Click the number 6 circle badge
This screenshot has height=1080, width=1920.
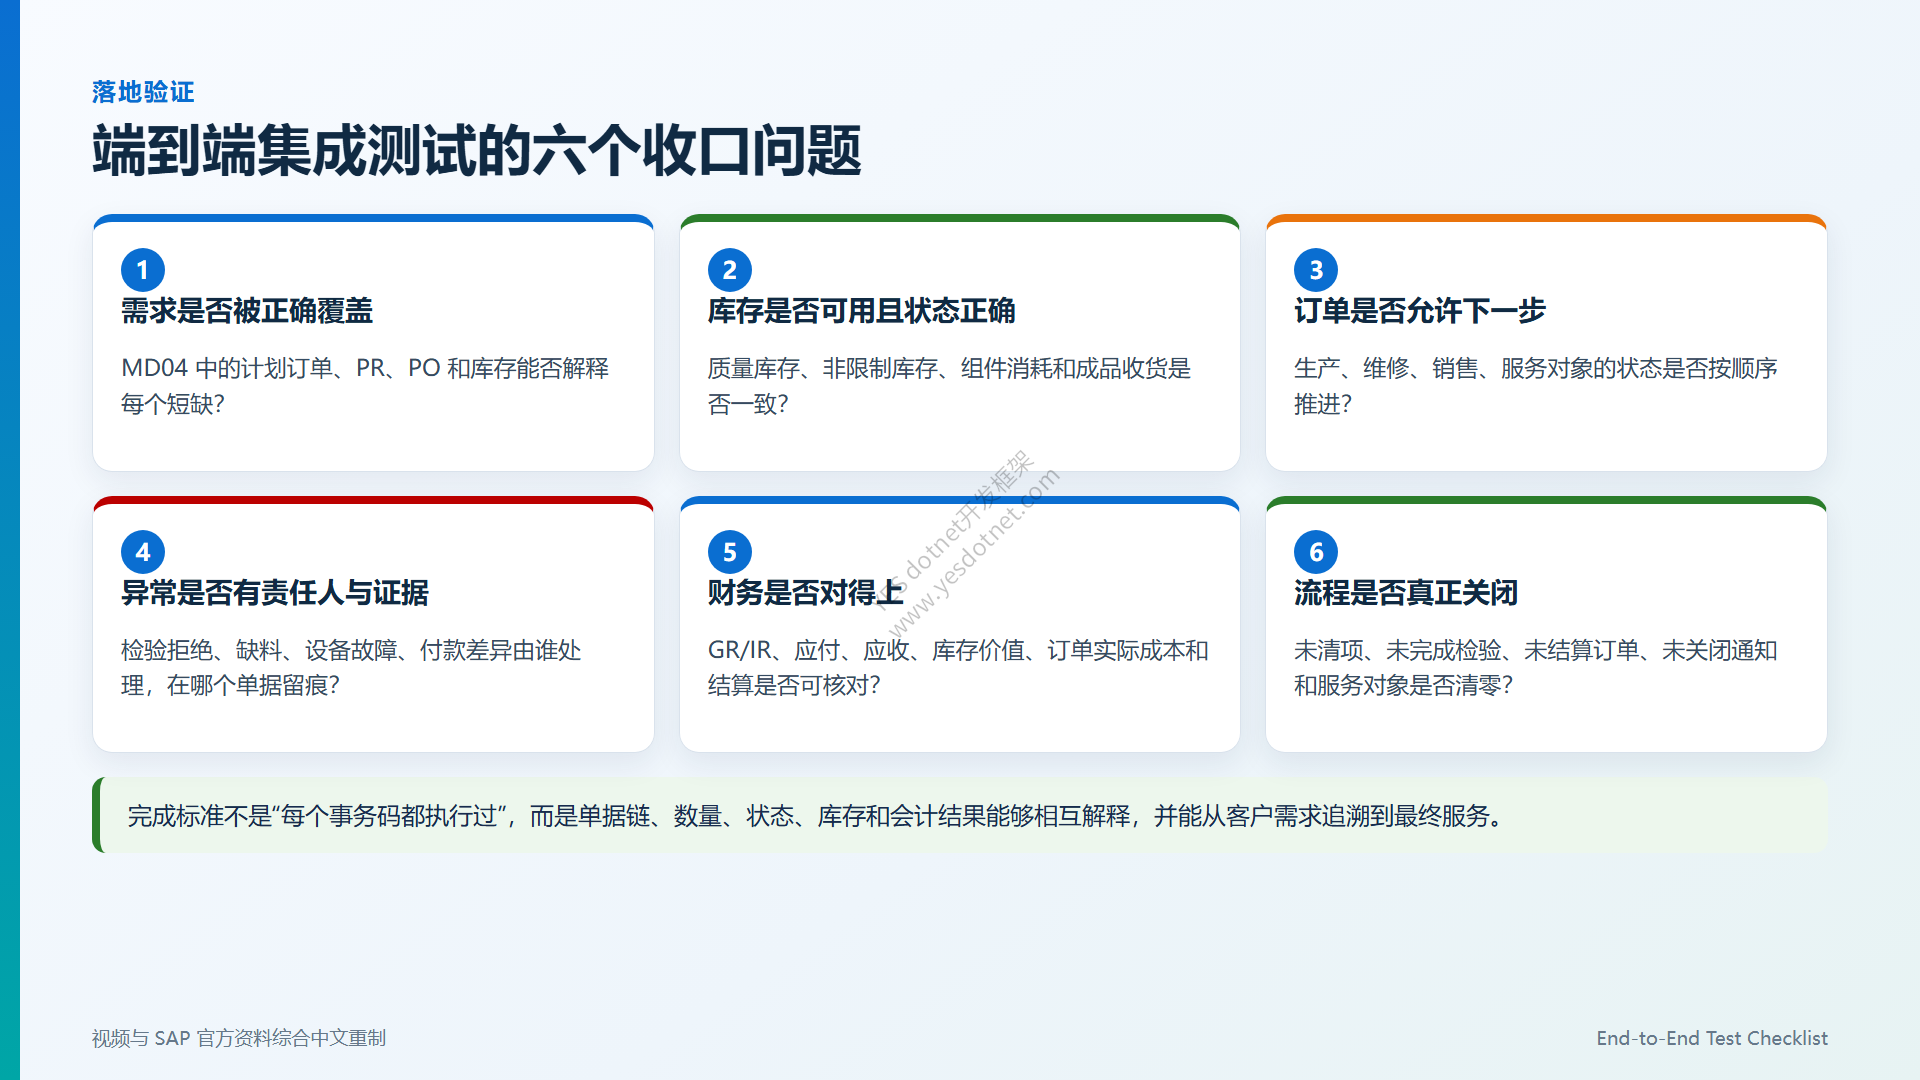click(x=1316, y=552)
